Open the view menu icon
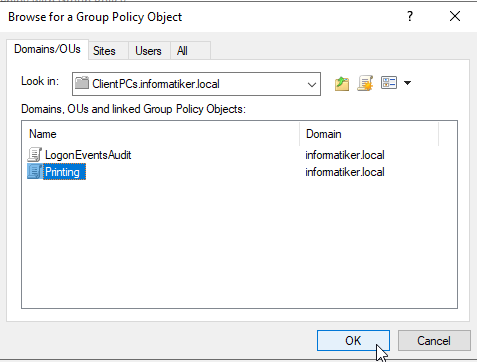Image resolution: width=477 pixels, height=362 pixels. tap(389, 83)
